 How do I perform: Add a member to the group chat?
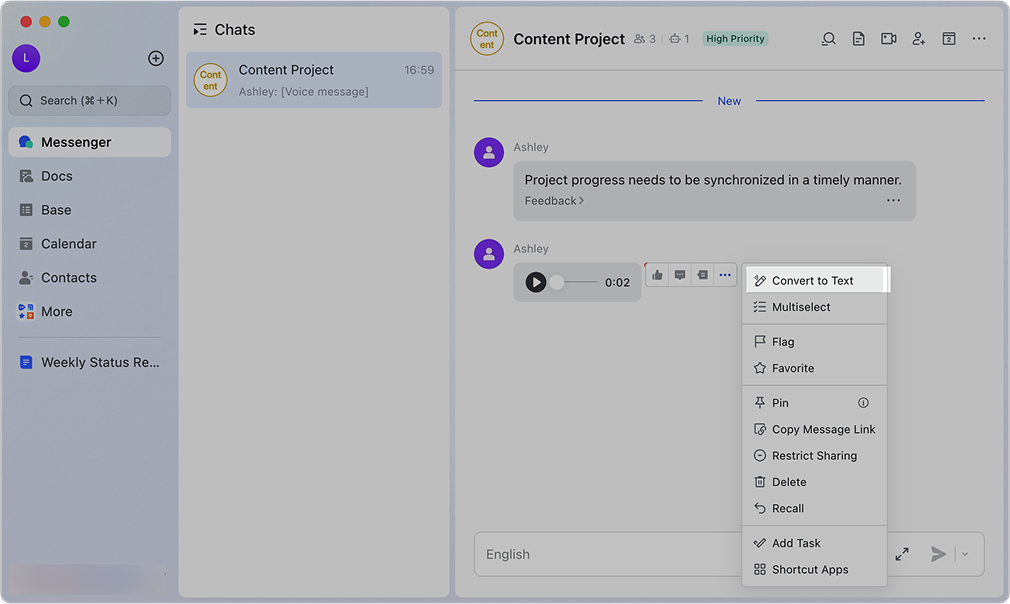[x=918, y=39]
